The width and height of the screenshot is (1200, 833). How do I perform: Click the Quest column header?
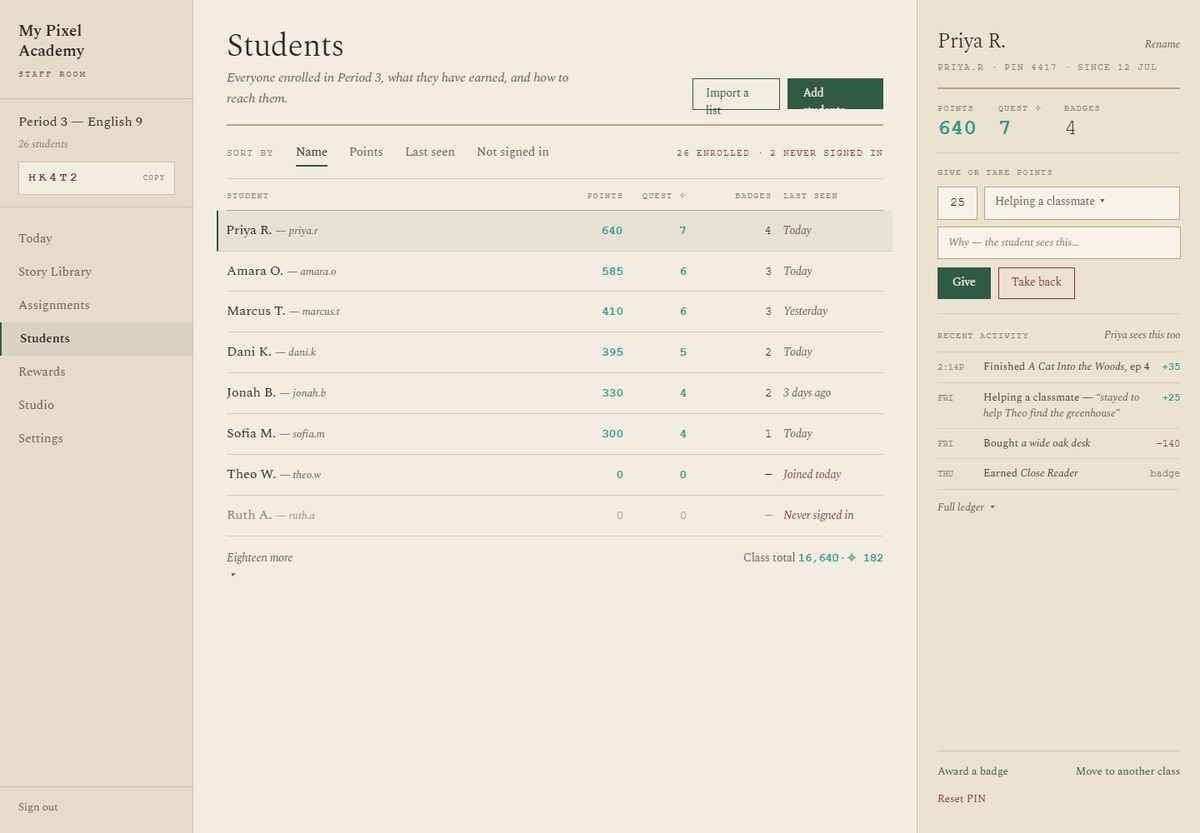point(664,196)
